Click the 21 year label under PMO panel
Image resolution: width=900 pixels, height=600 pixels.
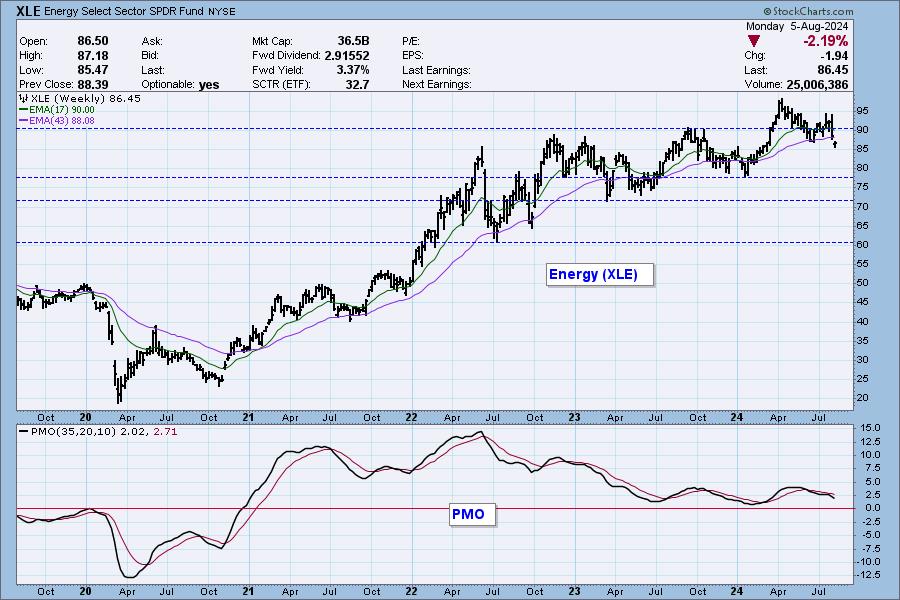248,591
